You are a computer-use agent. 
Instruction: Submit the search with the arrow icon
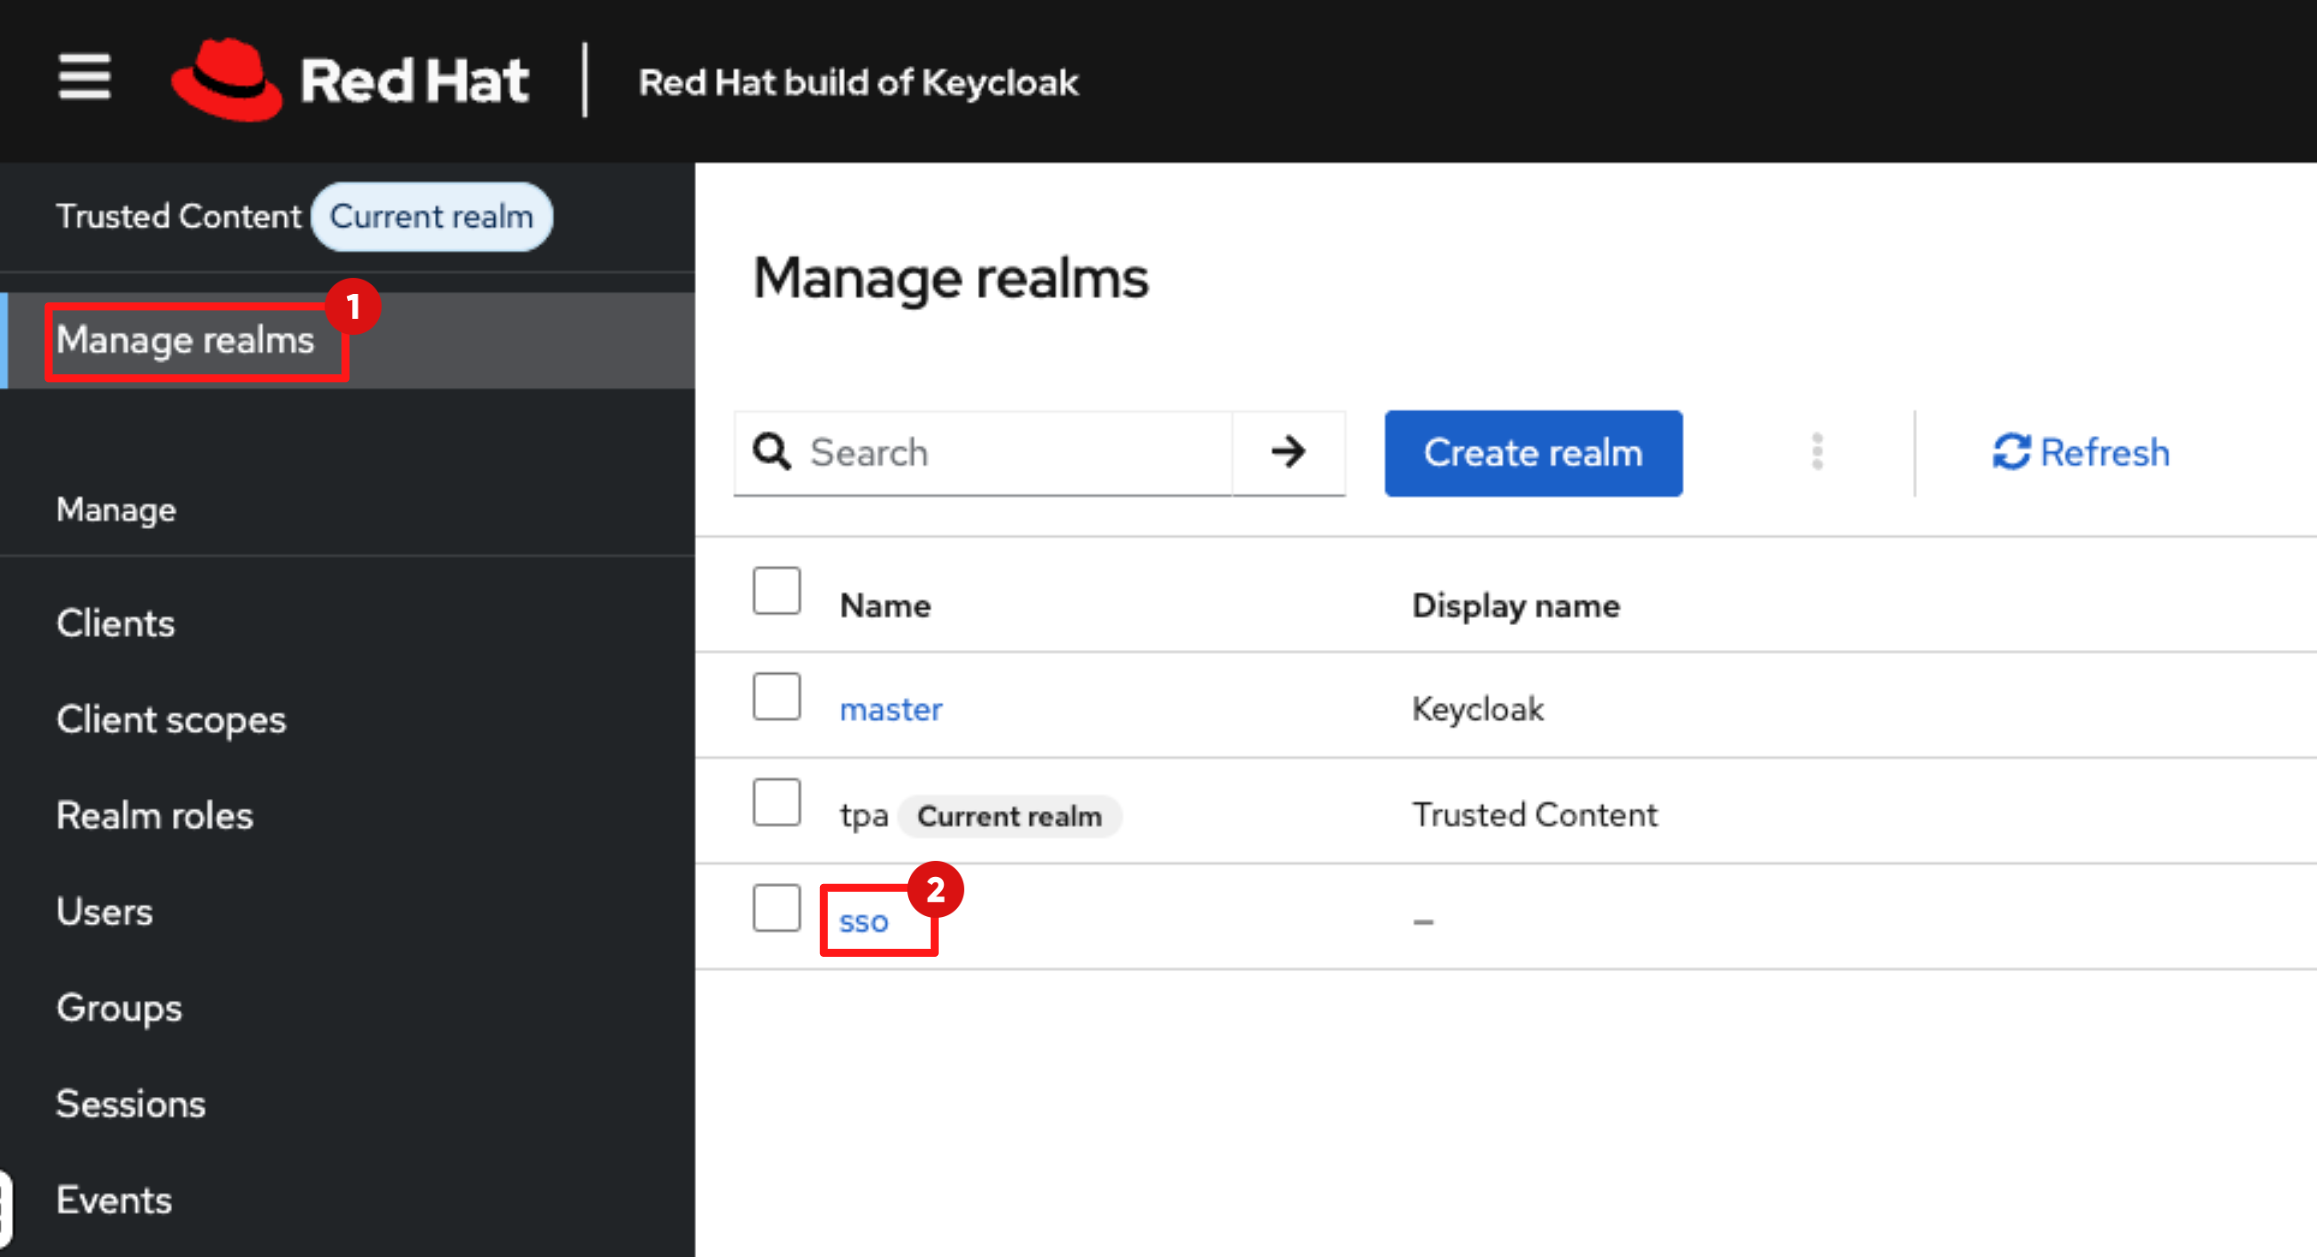click(x=1288, y=452)
